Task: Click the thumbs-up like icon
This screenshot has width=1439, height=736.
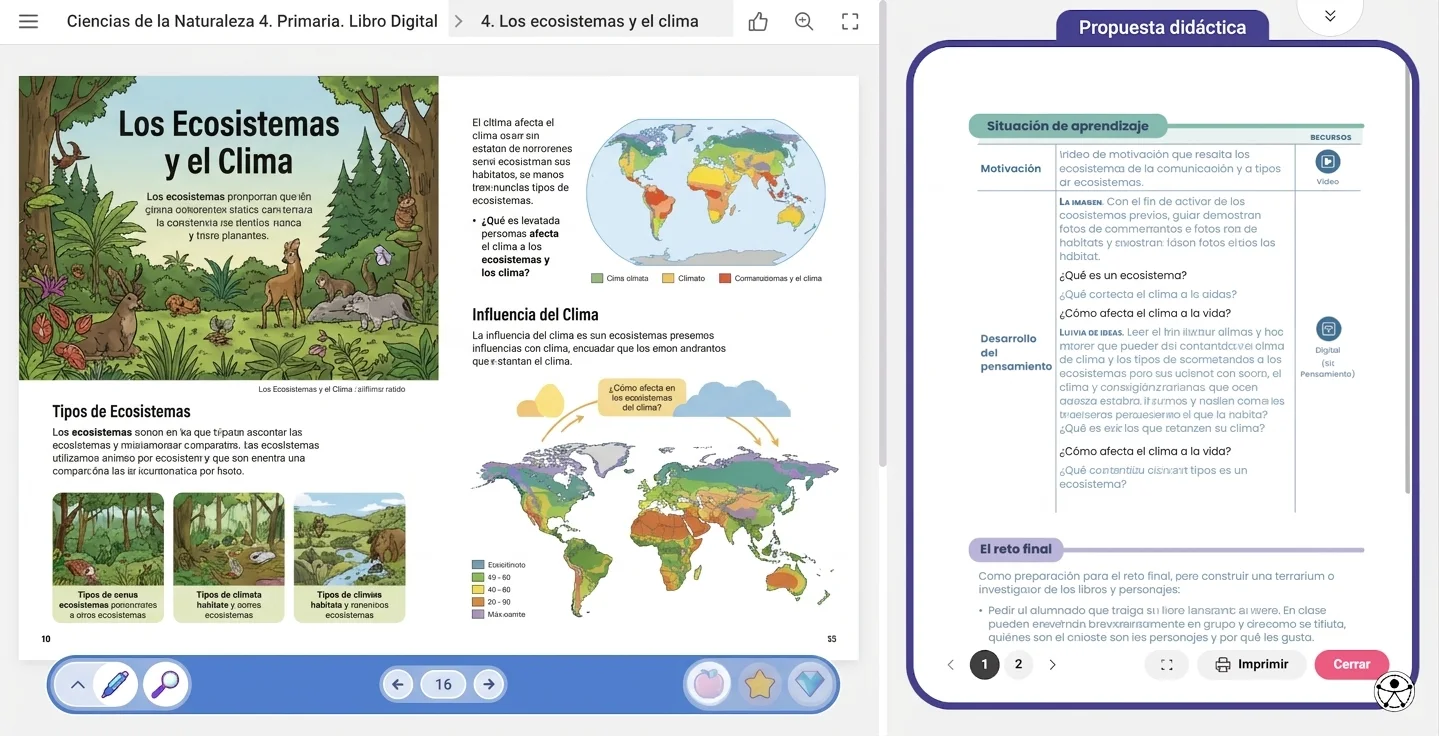Action: coord(758,21)
